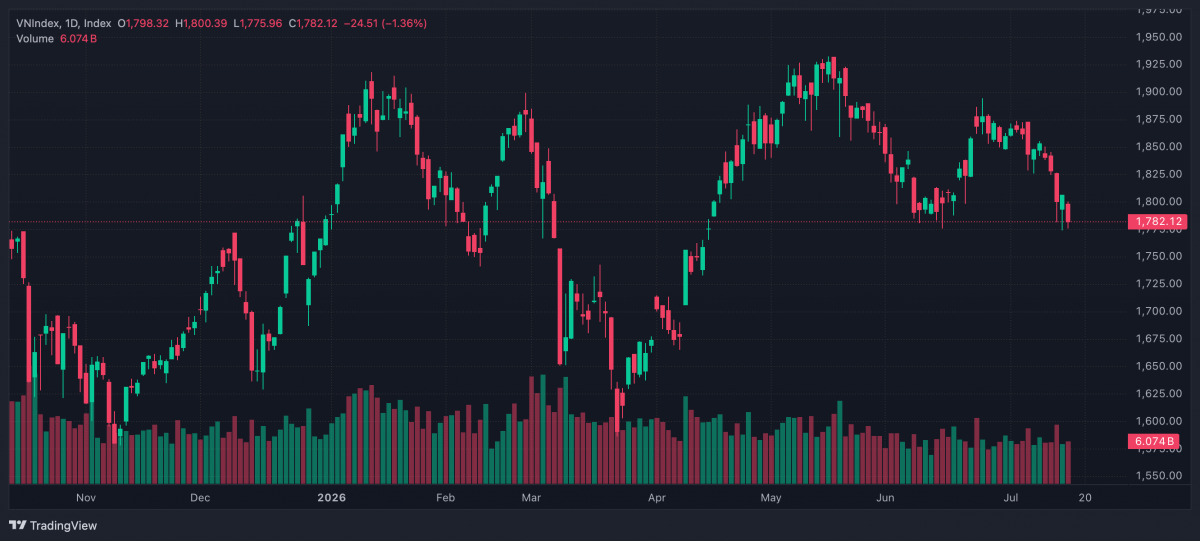
Task: Click the 1,750.00 price axis label
Action: 1157,256
